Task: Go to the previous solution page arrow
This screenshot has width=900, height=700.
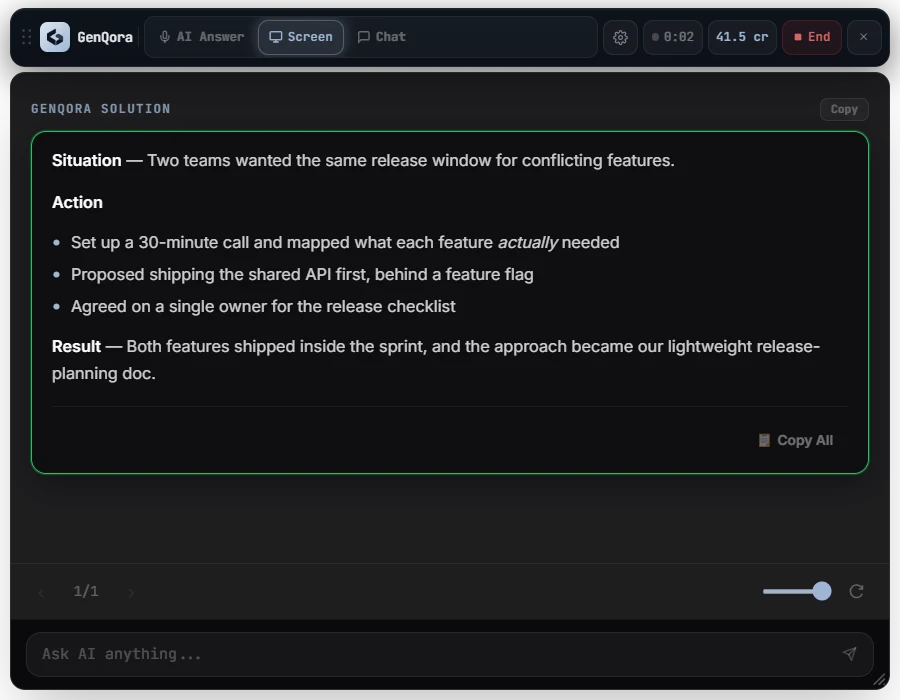Action: (x=41, y=592)
